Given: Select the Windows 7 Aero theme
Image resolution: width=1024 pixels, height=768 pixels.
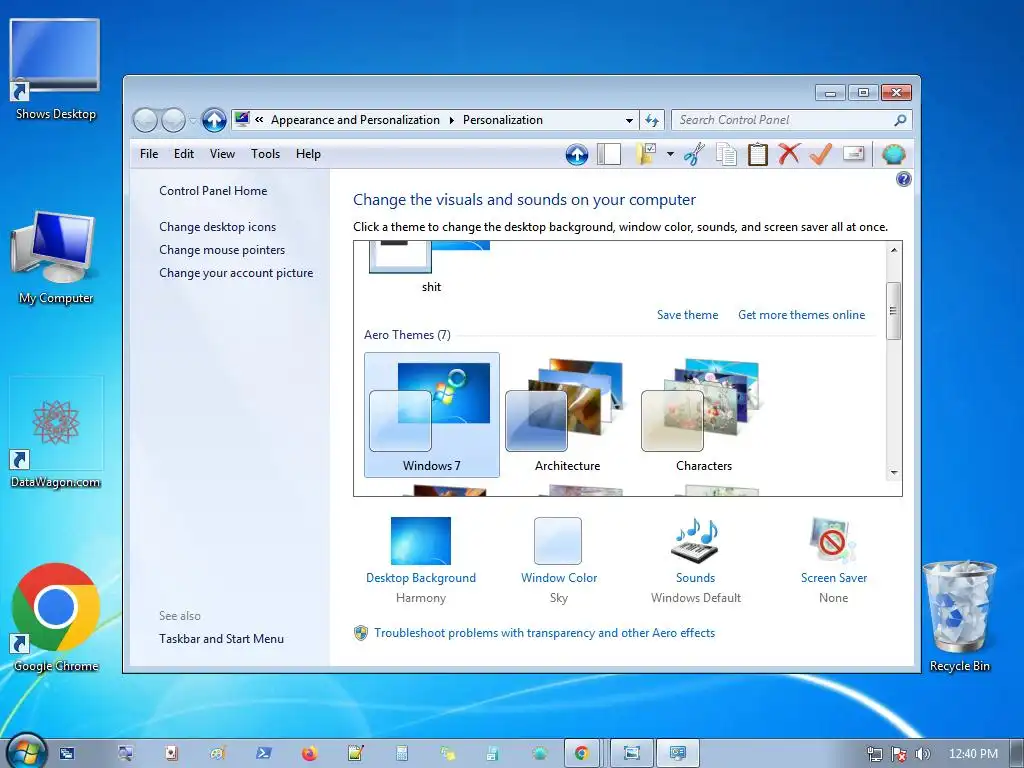Looking at the screenshot, I should [x=432, y=415].
